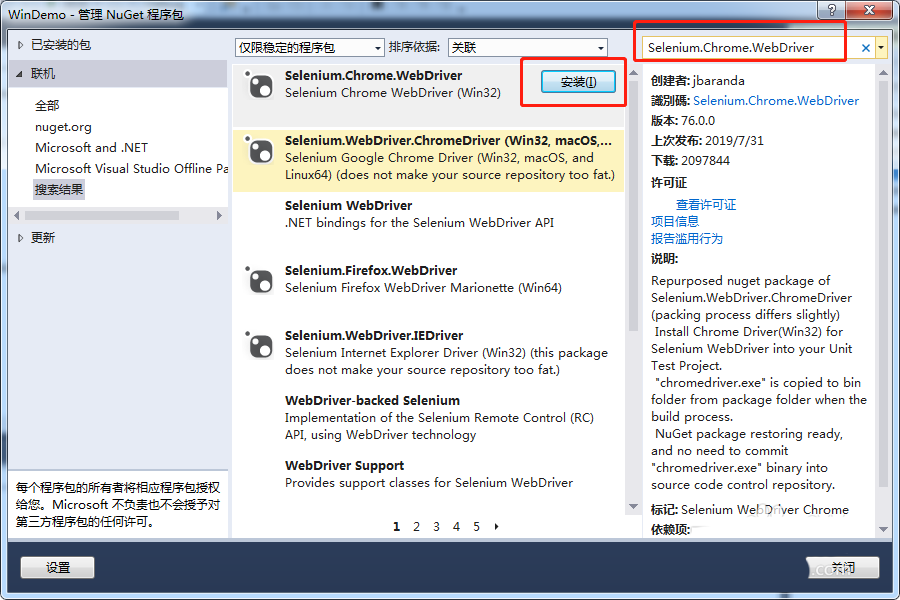The image size is (900, 600).
Task: Click the creator name jbaranda
Action: (719, 80)
